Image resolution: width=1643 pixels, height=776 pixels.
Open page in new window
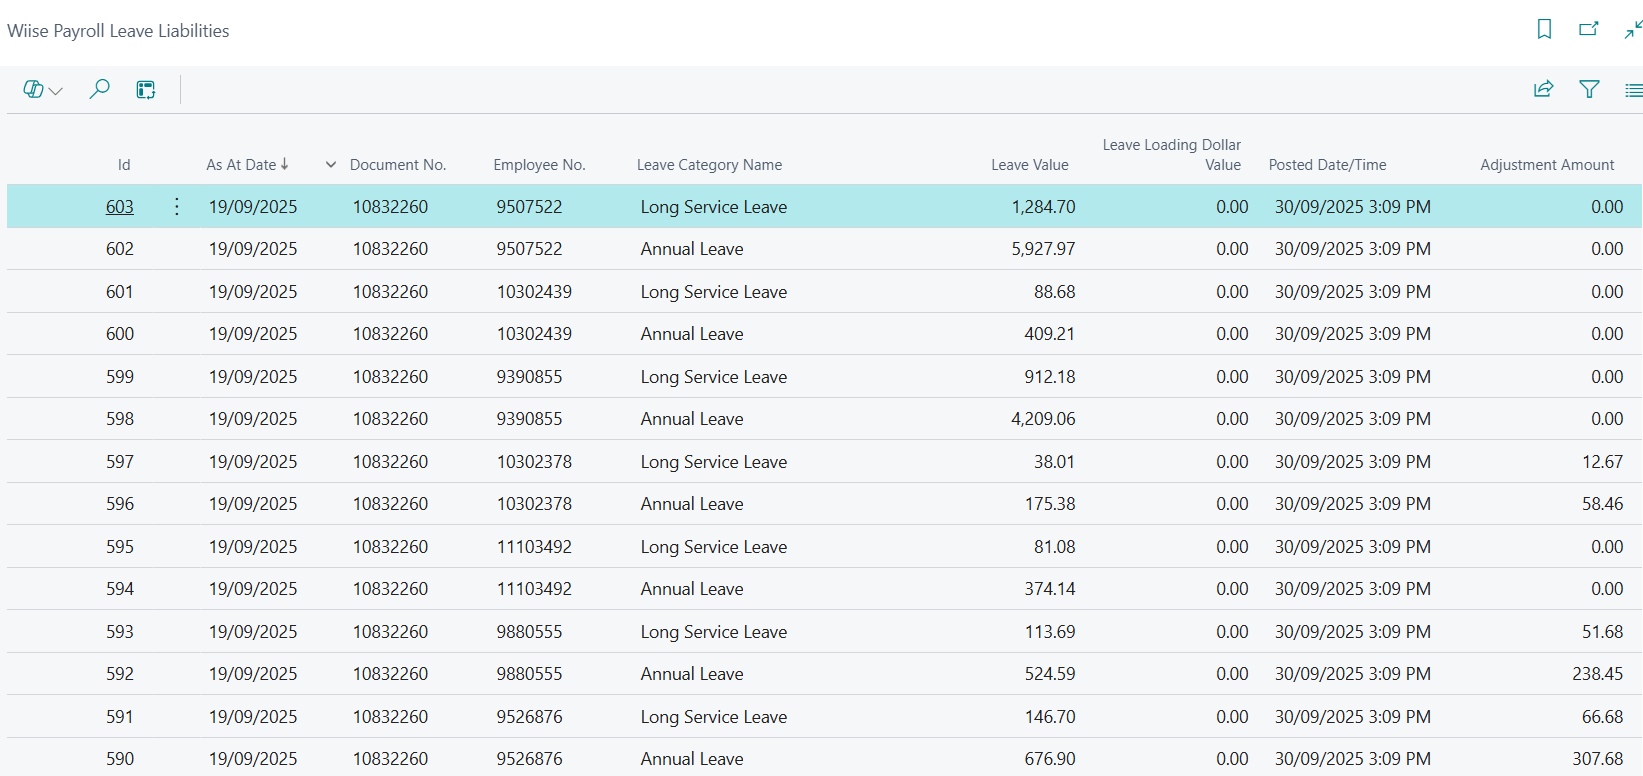pos(1588,30)
